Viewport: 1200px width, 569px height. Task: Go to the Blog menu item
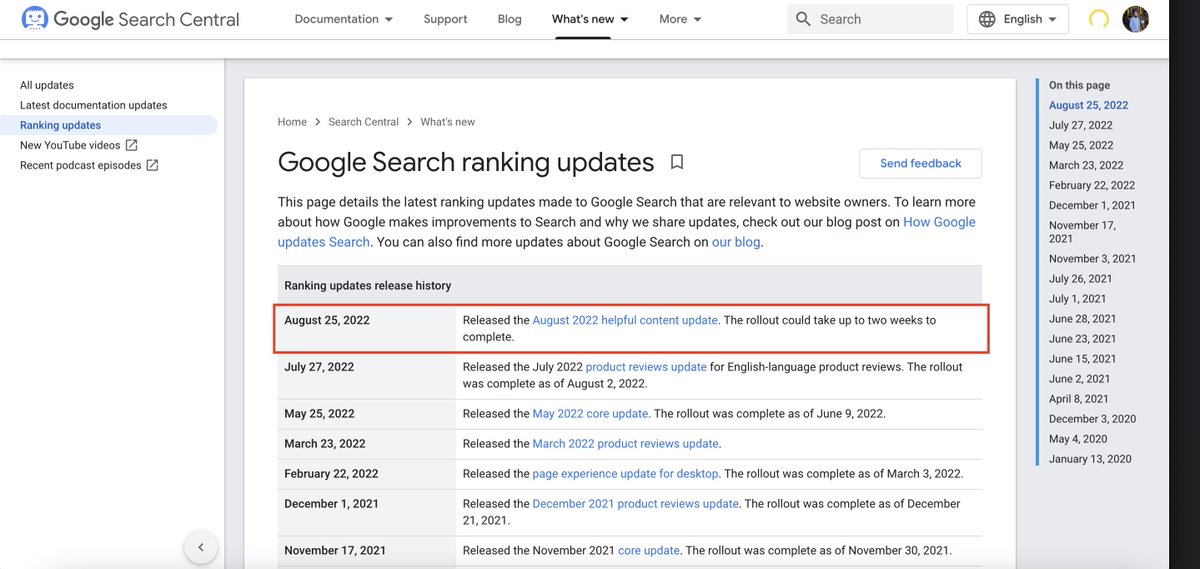click(510, 19)
